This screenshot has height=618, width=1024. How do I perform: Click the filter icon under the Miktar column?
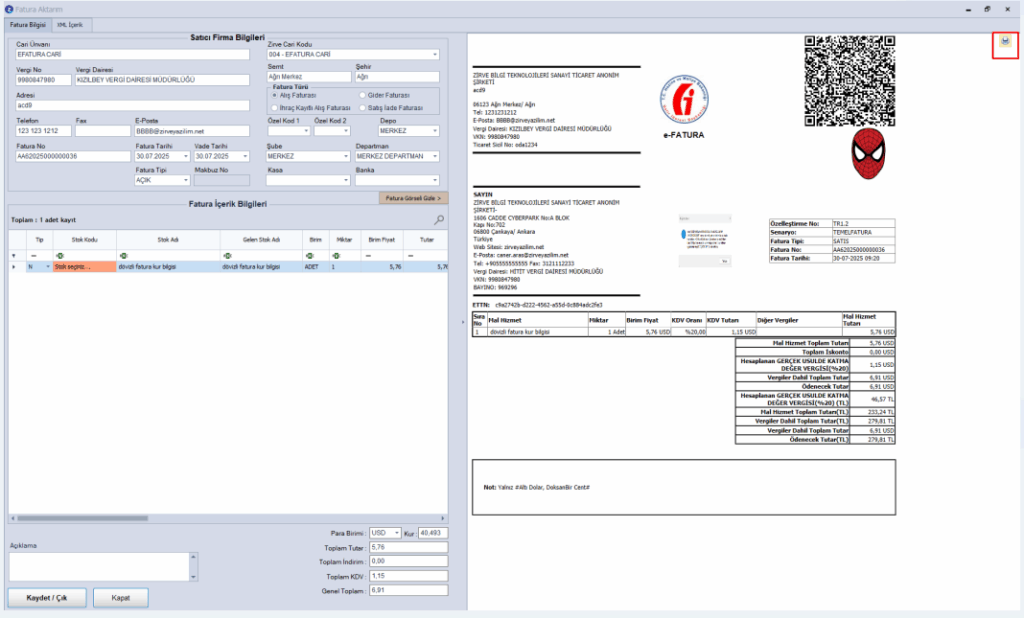(336, 255)
